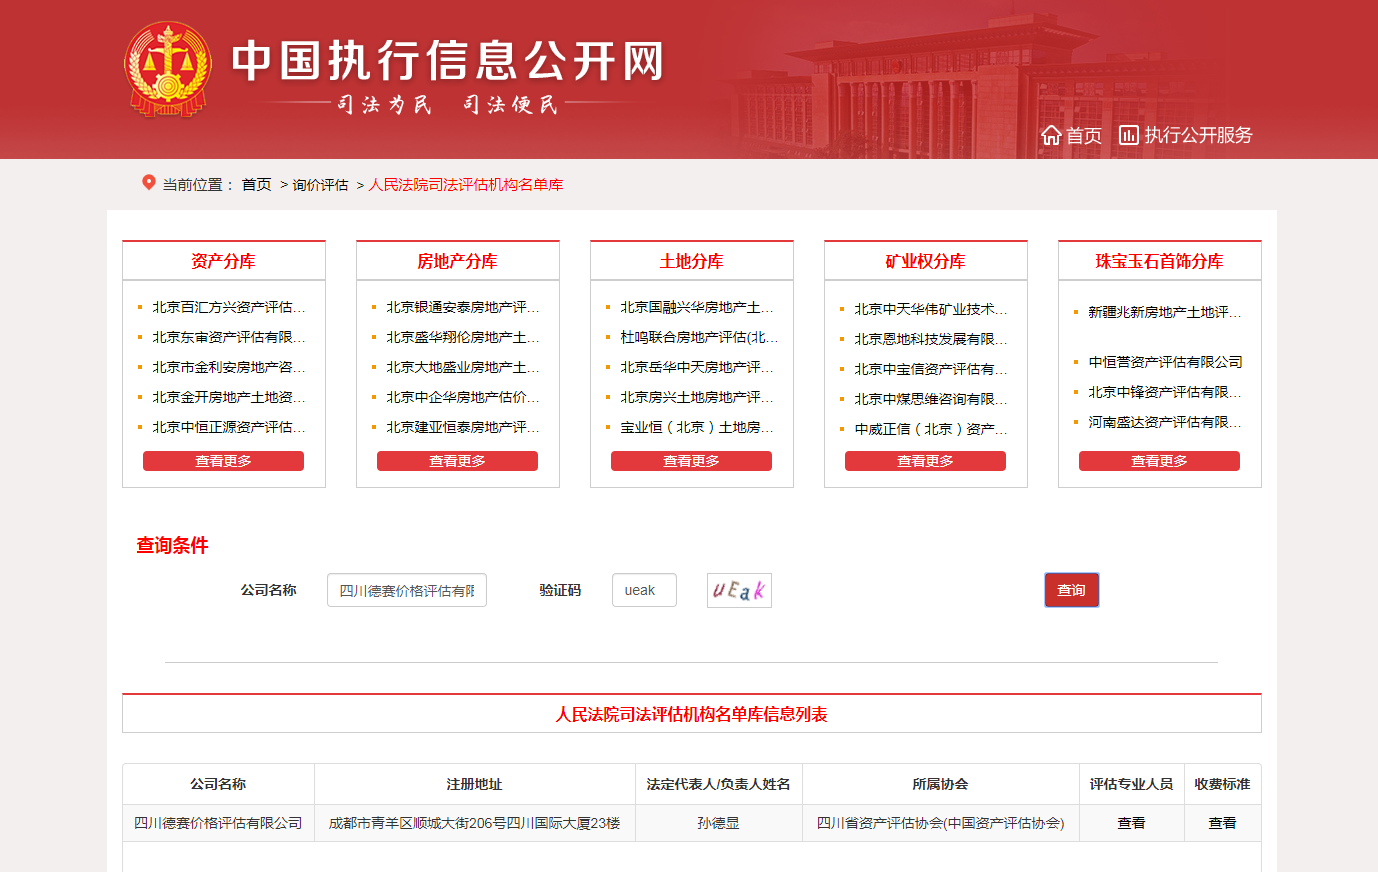
Task: Open 宝业恒（北京）土地房 entry
Action: [x=697, y=427]
